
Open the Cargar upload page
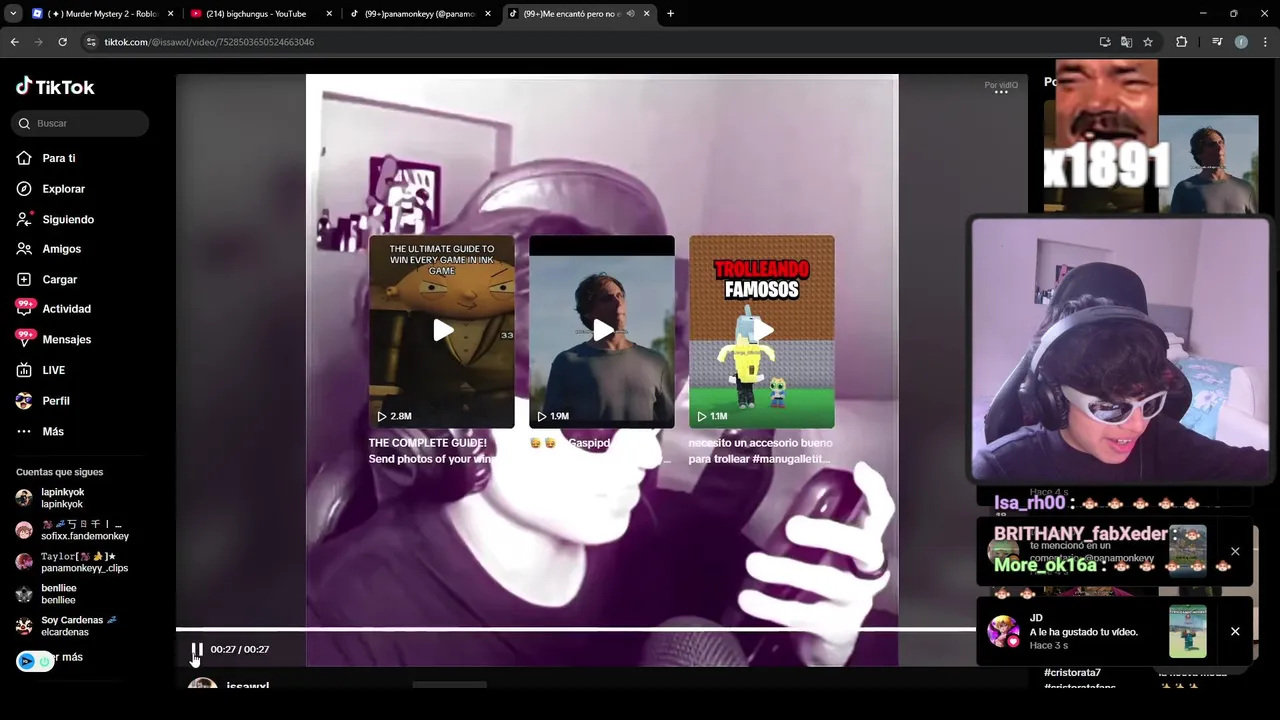59,280
